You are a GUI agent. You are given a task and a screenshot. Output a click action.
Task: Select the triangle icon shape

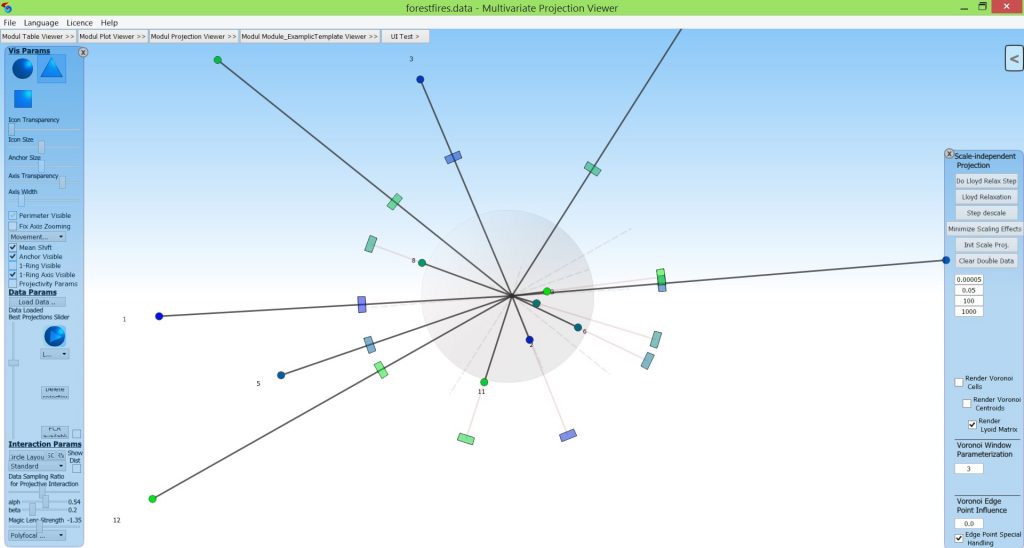[x=52, y=68]
